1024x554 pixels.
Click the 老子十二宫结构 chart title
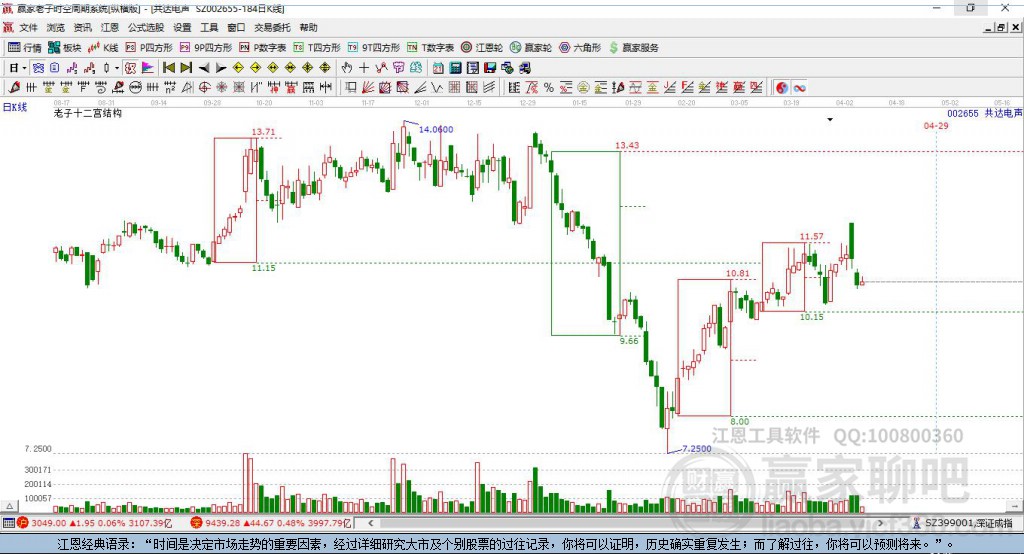click(x=88, y=113)
